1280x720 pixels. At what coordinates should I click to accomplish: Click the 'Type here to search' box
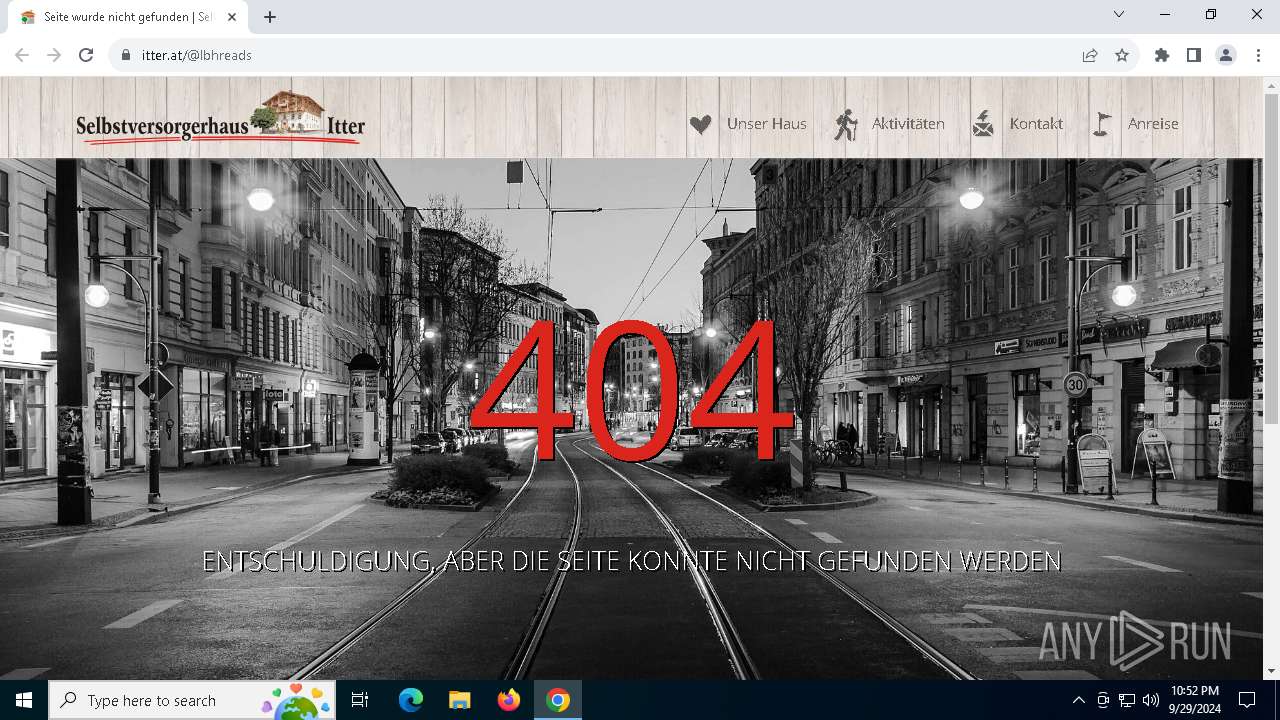pyautogui.click(x=192, y=700)
